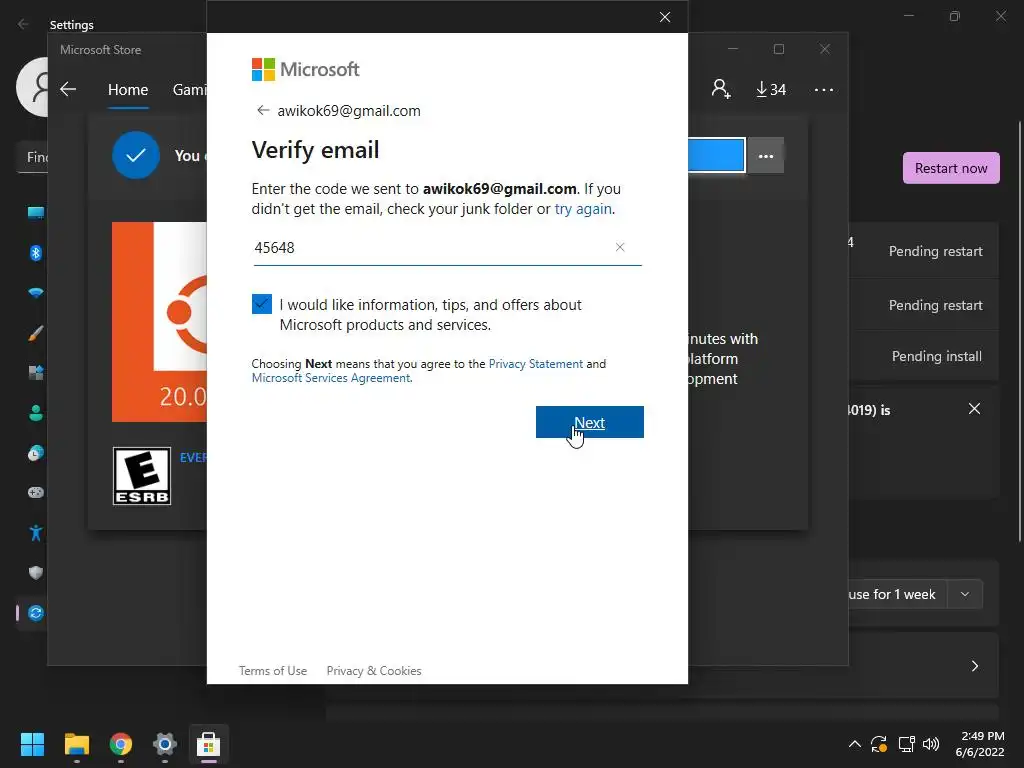Open Time & language icon in Settings sidebar
The width and height of the screenshot is (1024, 768).
pyautogui.click(x=36, y=453)
